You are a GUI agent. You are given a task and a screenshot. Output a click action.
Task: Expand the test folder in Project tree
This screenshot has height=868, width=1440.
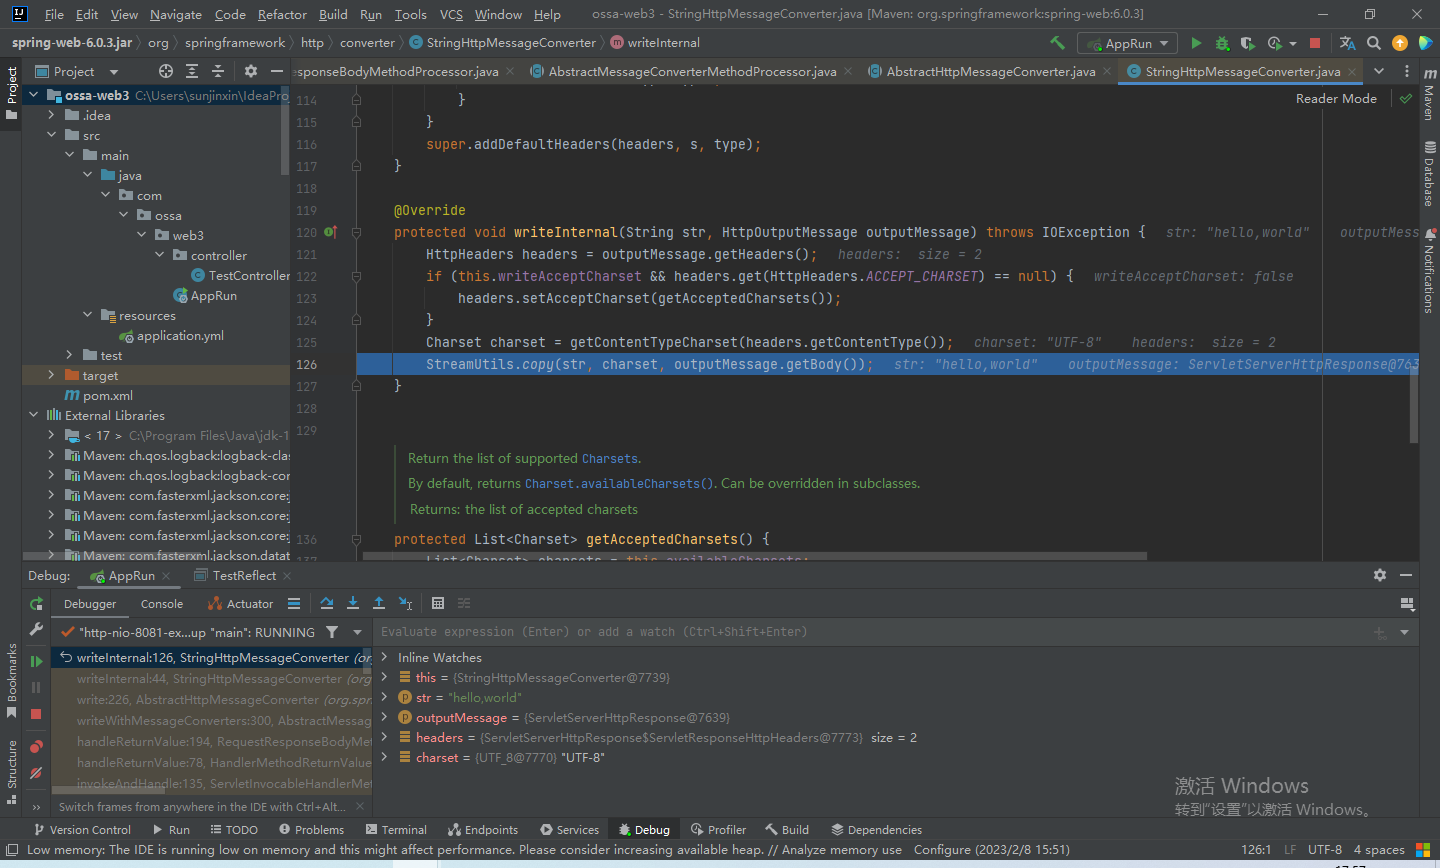[x=69, y=355]
